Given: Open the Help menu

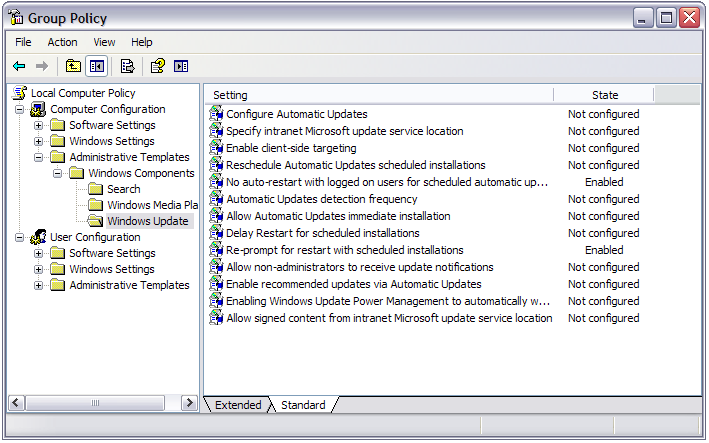Looking at the screenshot, I should pos(142,42).
